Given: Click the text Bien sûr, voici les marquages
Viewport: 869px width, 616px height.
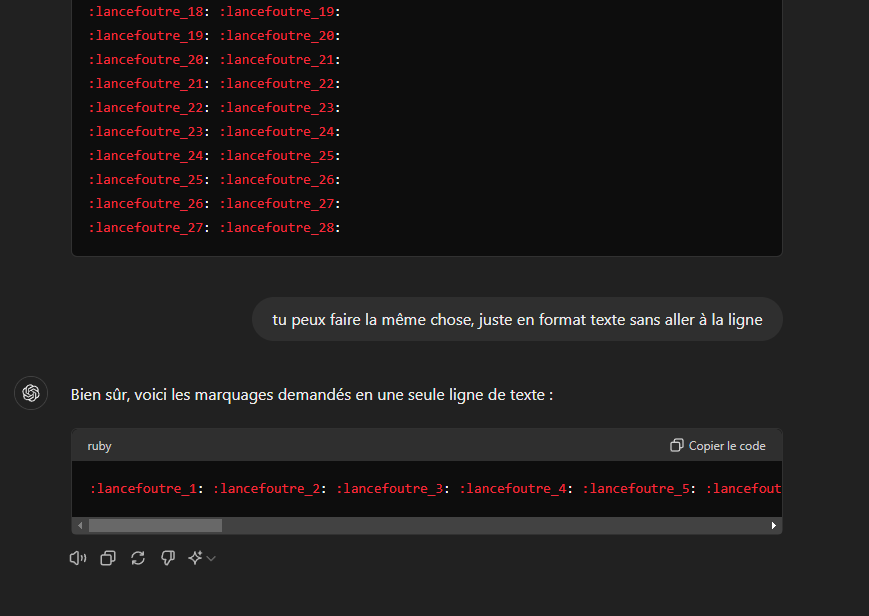Looking at the screenshot, I should (x=311, y=395).
